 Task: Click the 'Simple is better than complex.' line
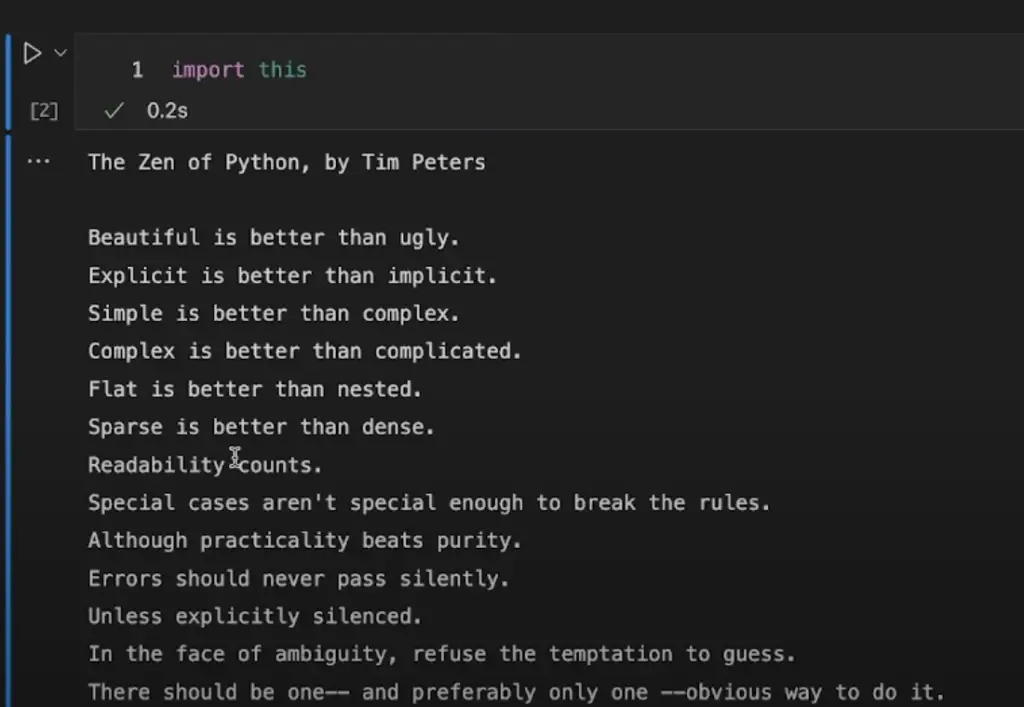pos(273,314)
